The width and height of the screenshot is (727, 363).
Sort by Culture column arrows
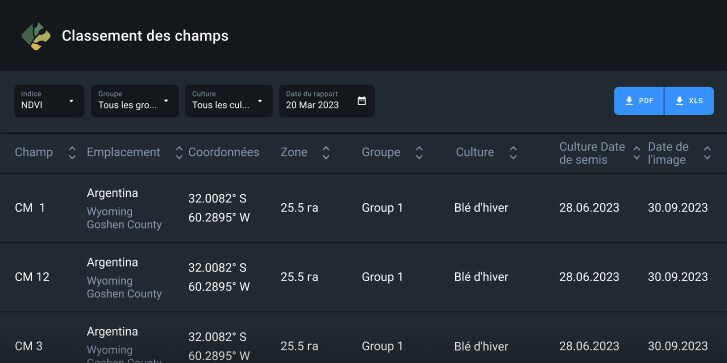513,153
